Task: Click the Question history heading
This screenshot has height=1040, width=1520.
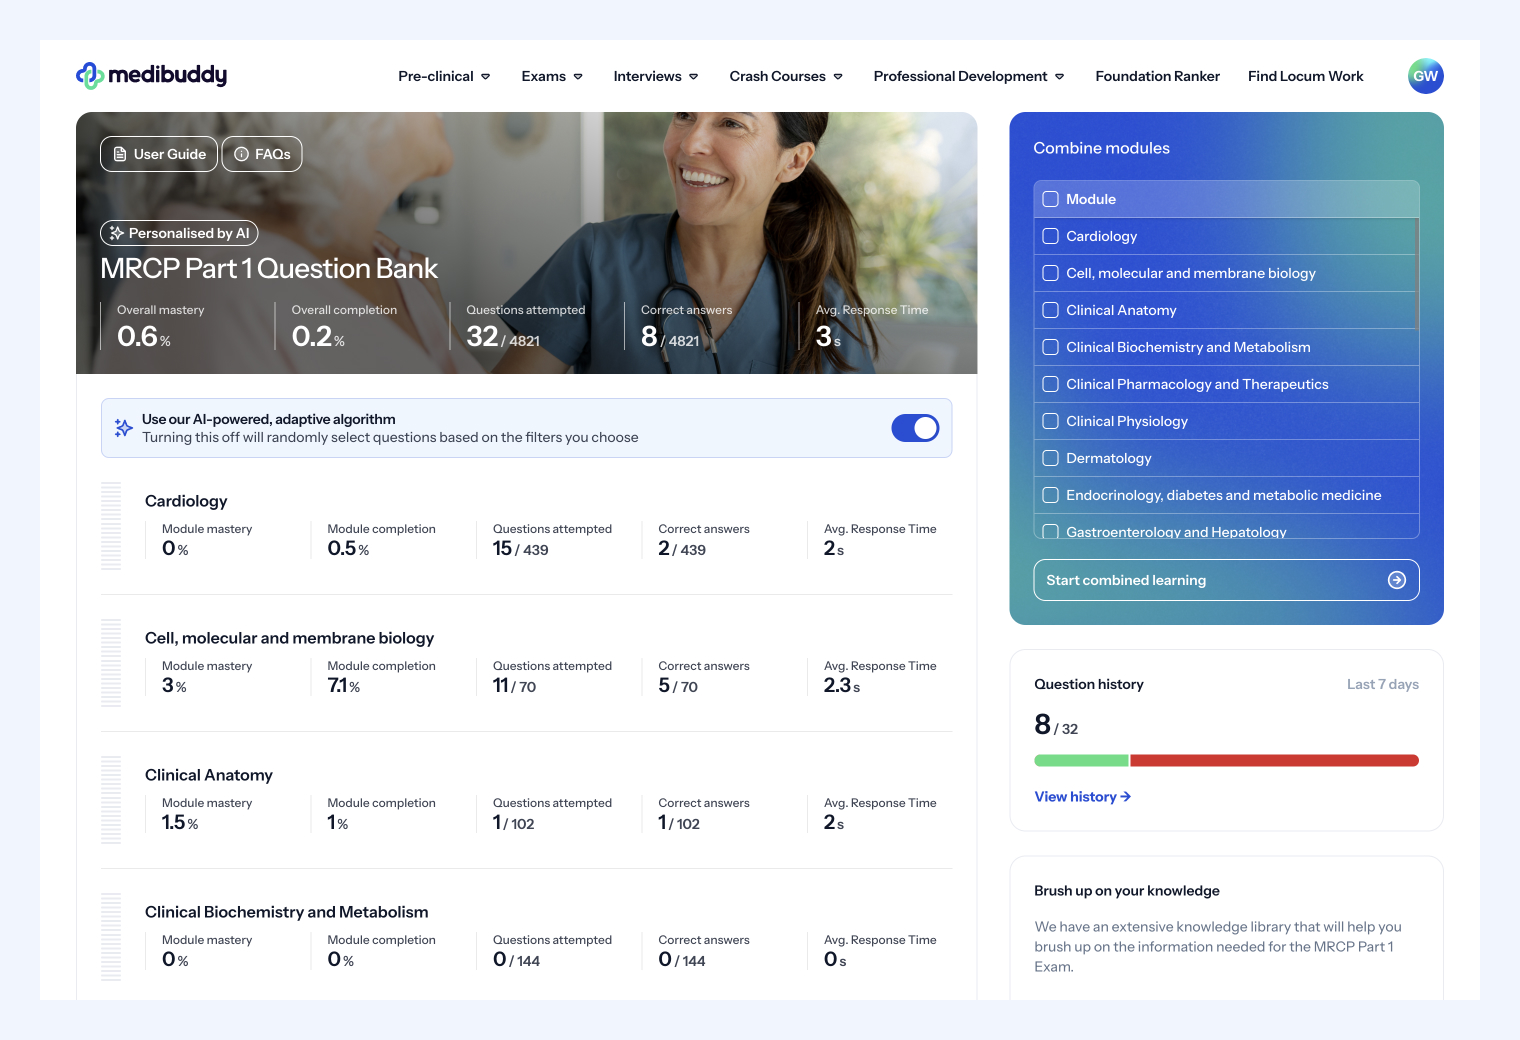Action: pyautogui.click(x=1089, y=684)
